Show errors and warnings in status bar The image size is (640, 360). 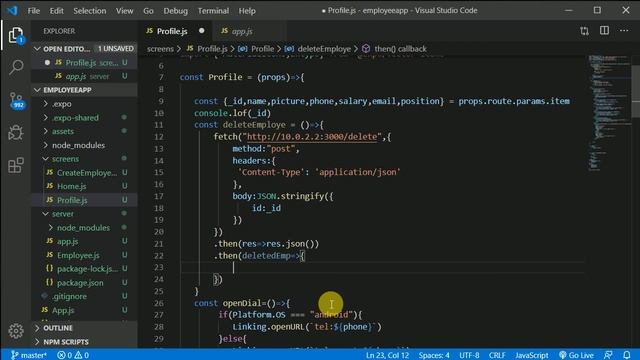[x=73, y=355]
